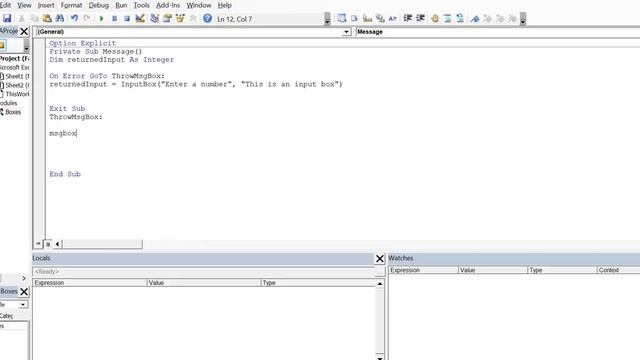
Task: Click the Outdent icon in Edit toolbar
Action: tap(420, 18)
